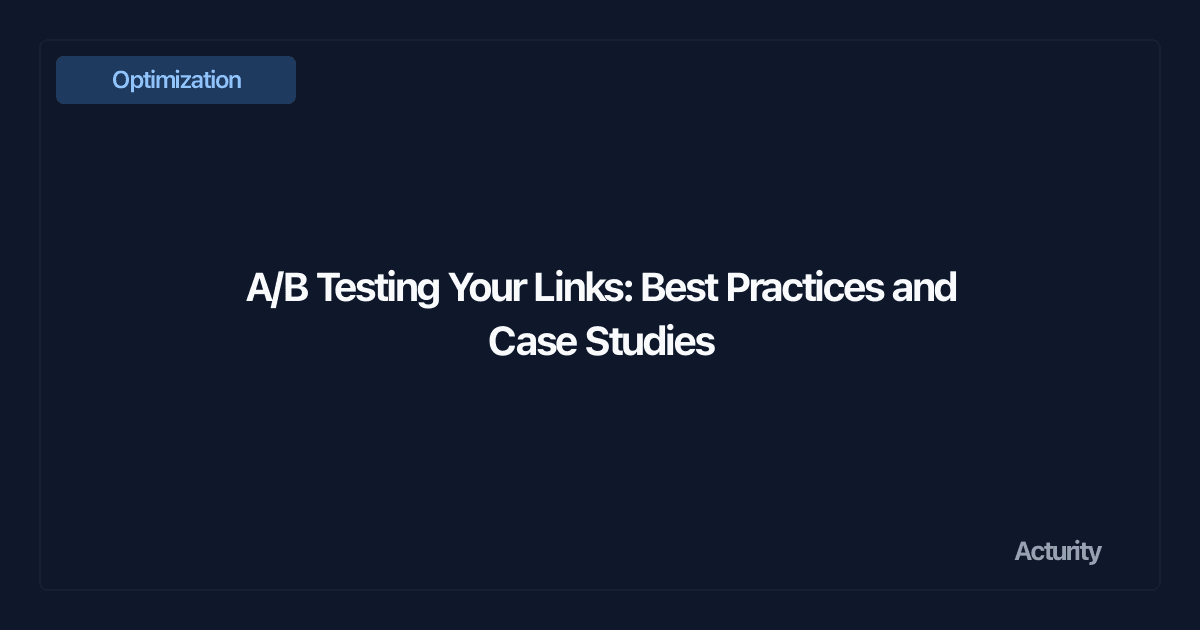Click the Optimization category badge
Screen dimensions: 1200x630
(176, 80)
